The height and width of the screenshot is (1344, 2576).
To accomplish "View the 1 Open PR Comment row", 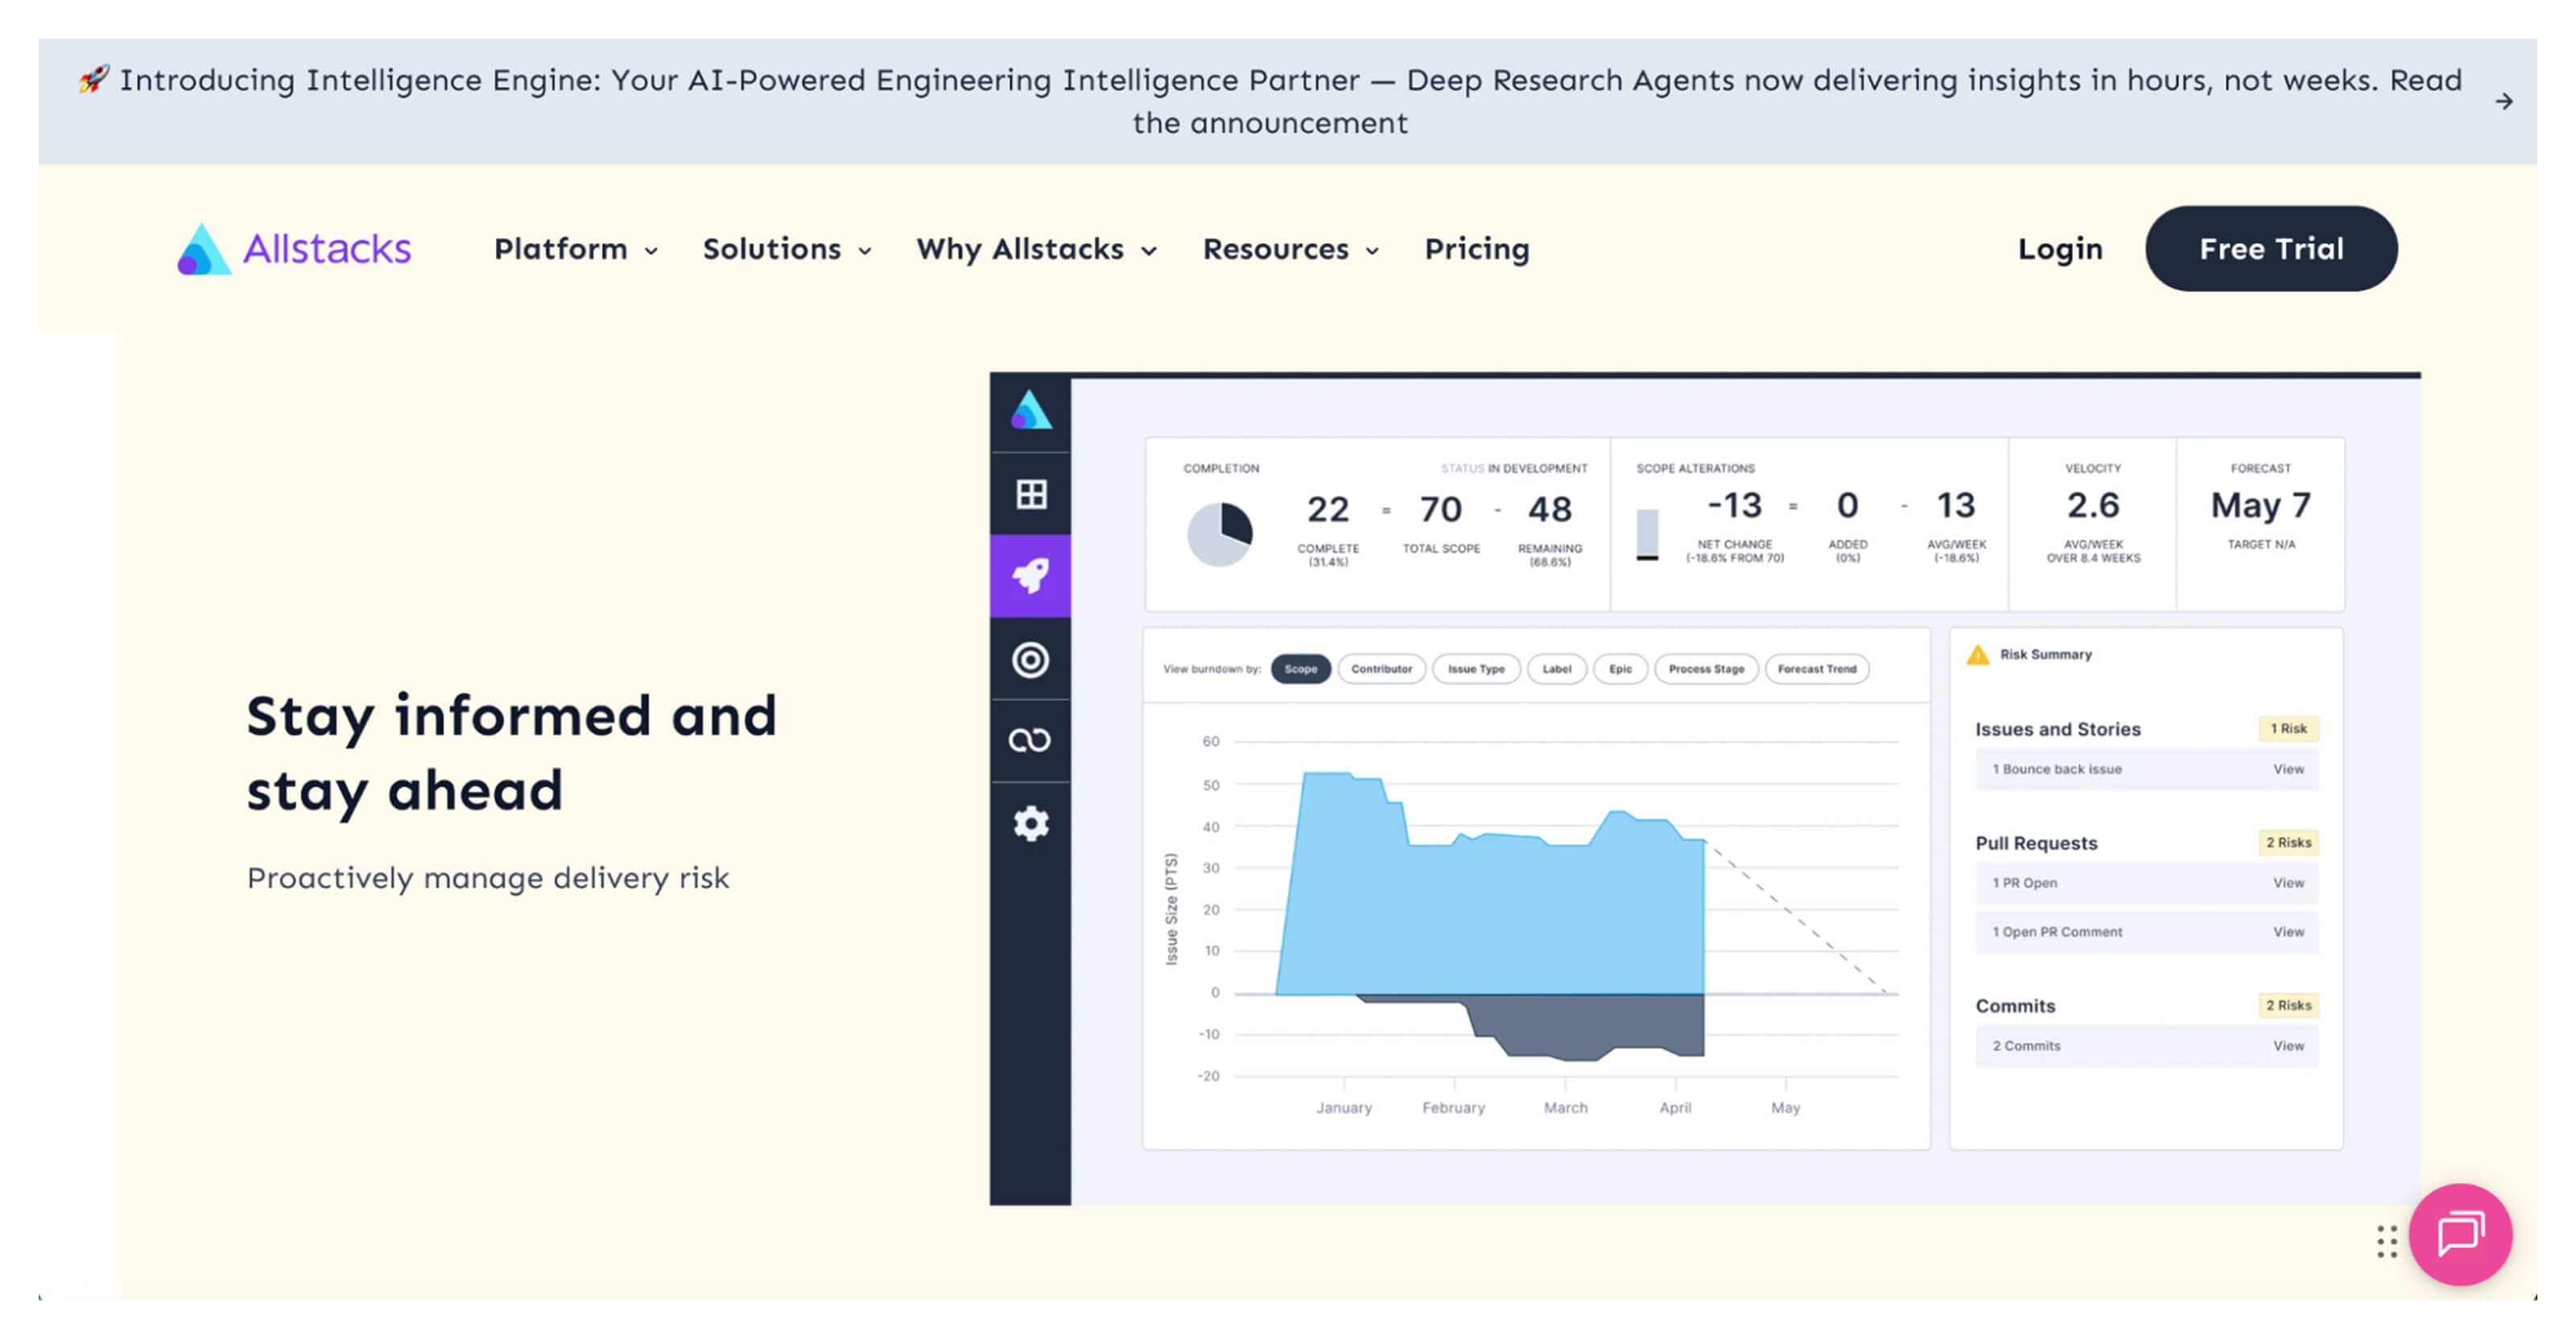I will [2146, 932].
